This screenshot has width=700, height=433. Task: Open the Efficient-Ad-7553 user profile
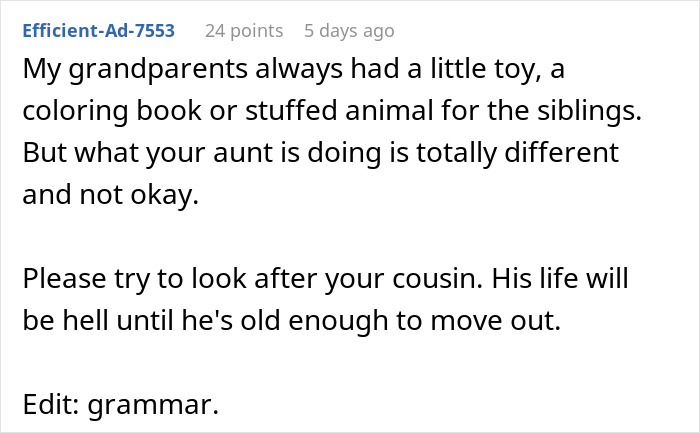(98, 31)
